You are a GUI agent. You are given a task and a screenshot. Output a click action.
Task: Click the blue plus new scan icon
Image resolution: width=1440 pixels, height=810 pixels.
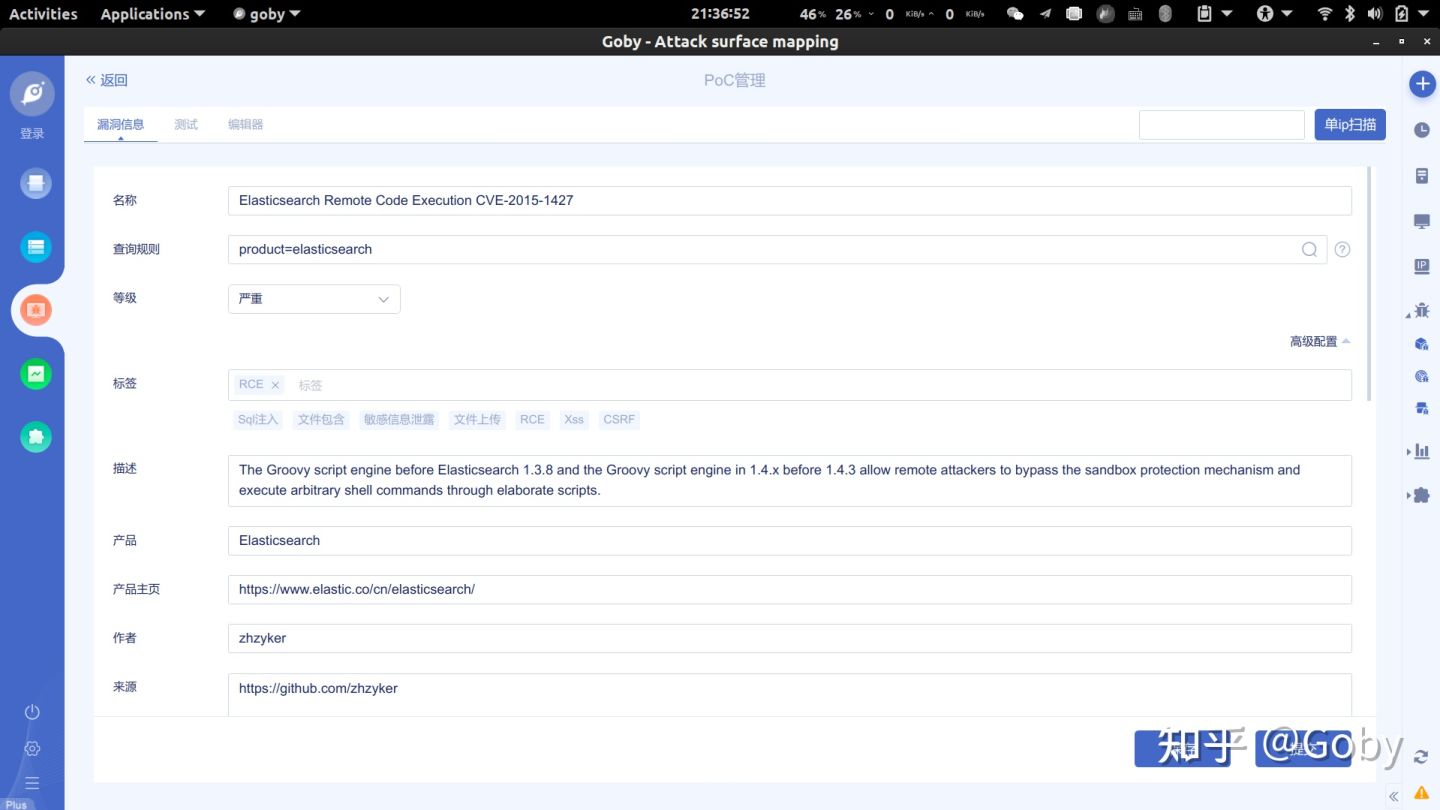pos(1422,84)
